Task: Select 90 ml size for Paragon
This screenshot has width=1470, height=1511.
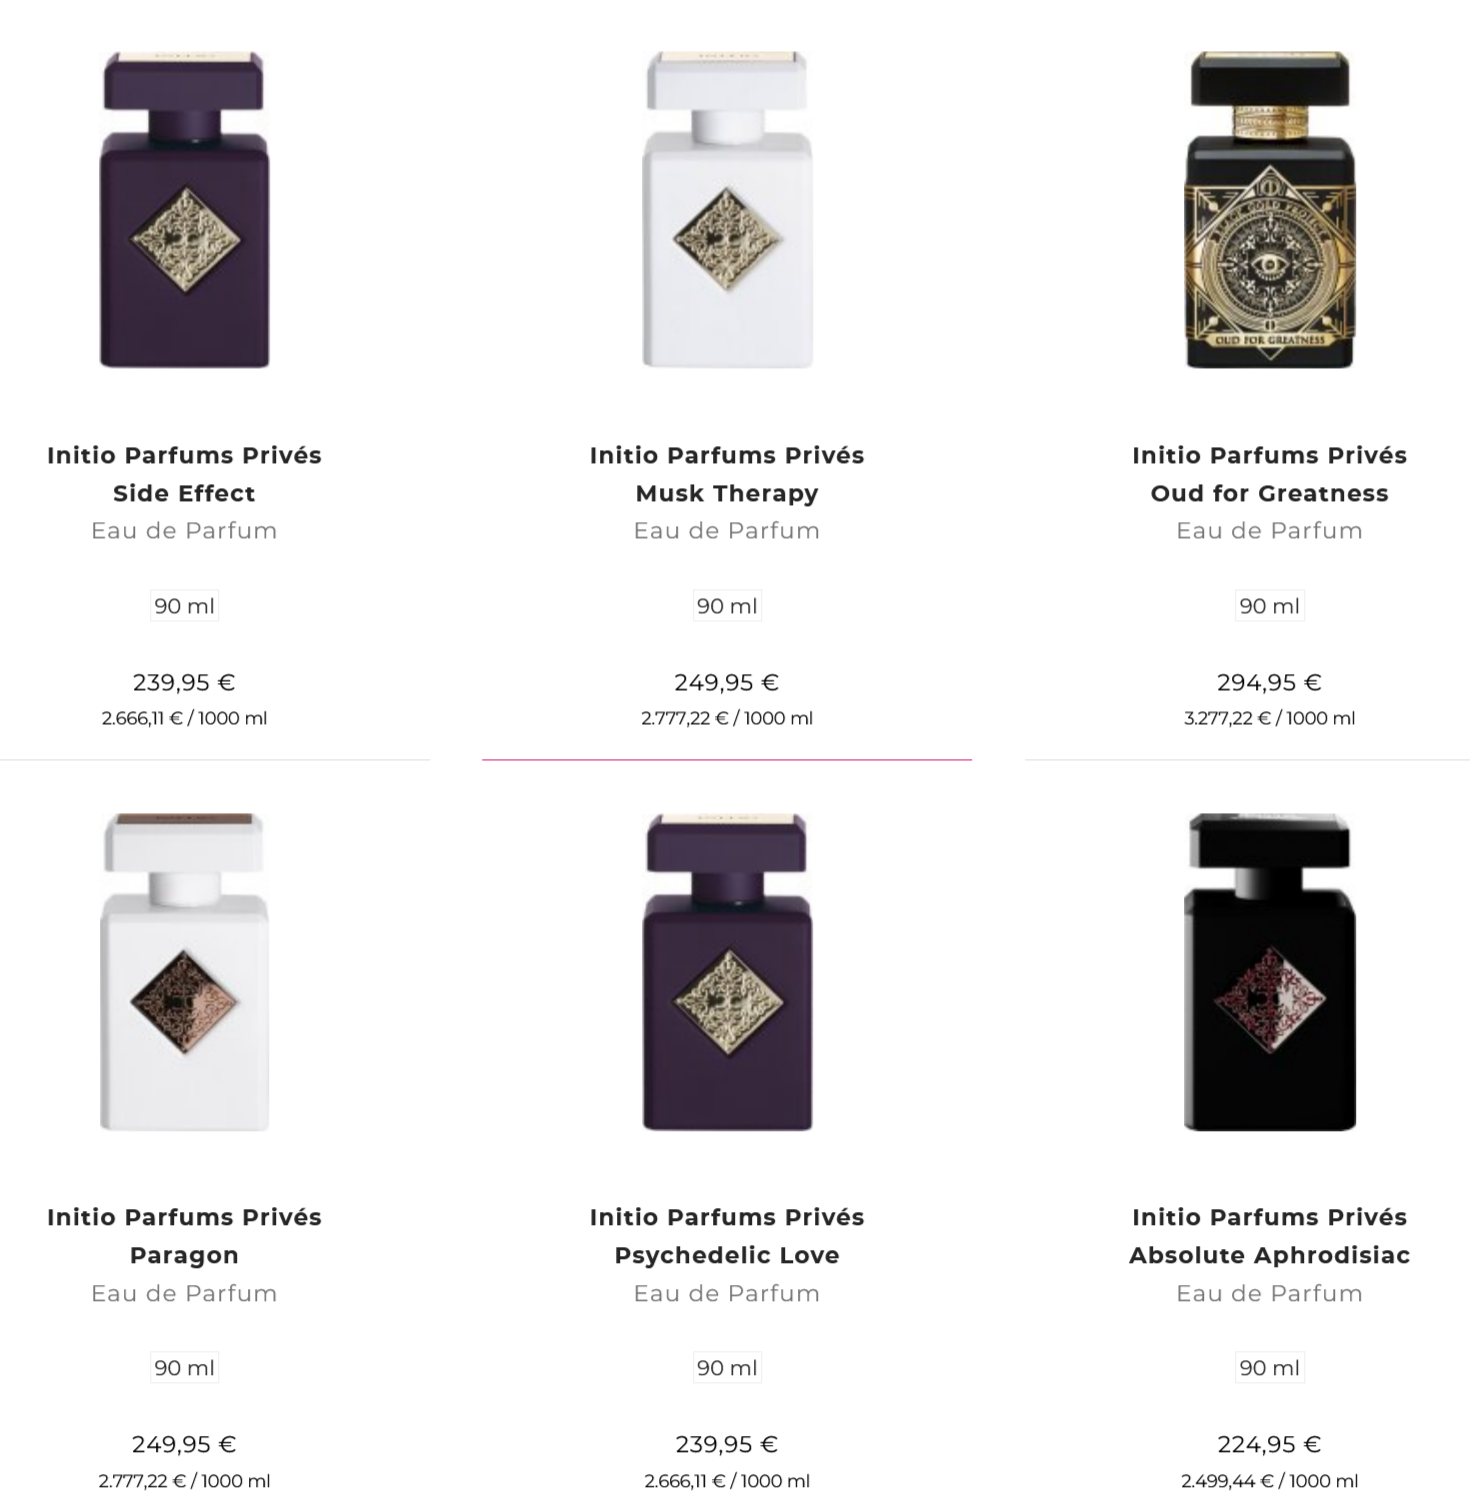Action: [x=184, y=1368]
